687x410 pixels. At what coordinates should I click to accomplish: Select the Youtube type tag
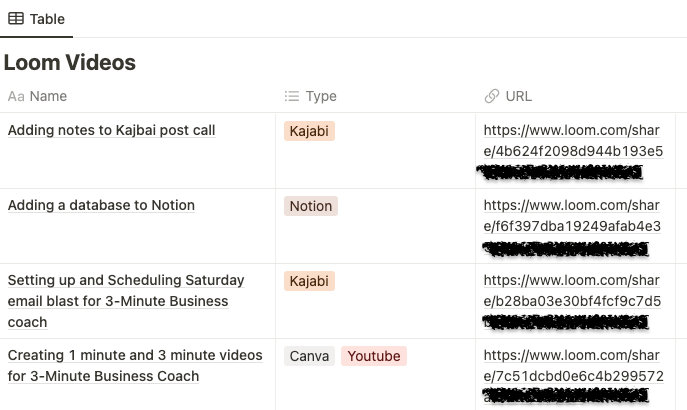point(374,356)
